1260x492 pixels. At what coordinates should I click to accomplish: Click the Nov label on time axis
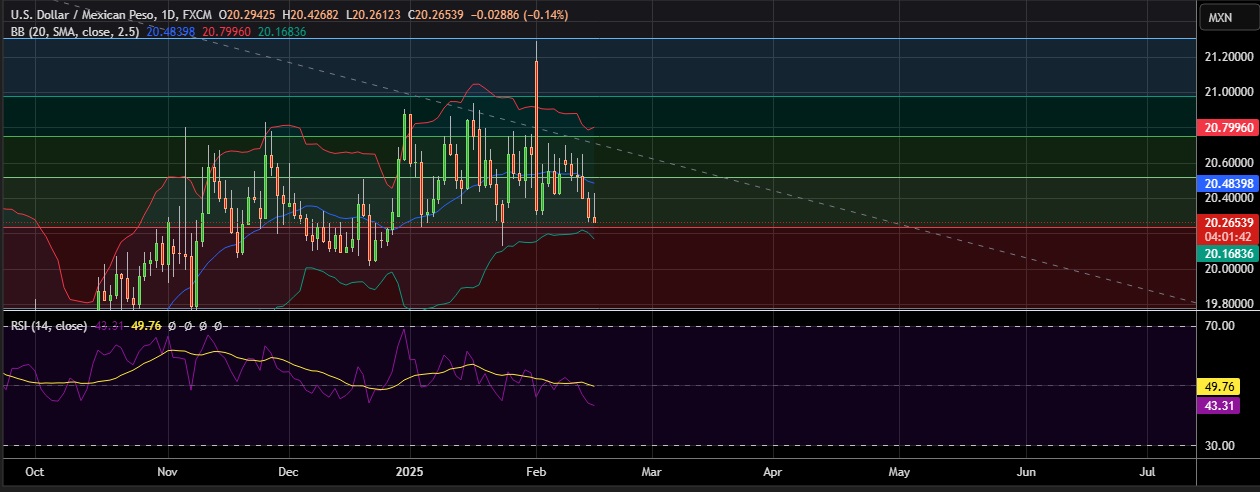[166, 470]
